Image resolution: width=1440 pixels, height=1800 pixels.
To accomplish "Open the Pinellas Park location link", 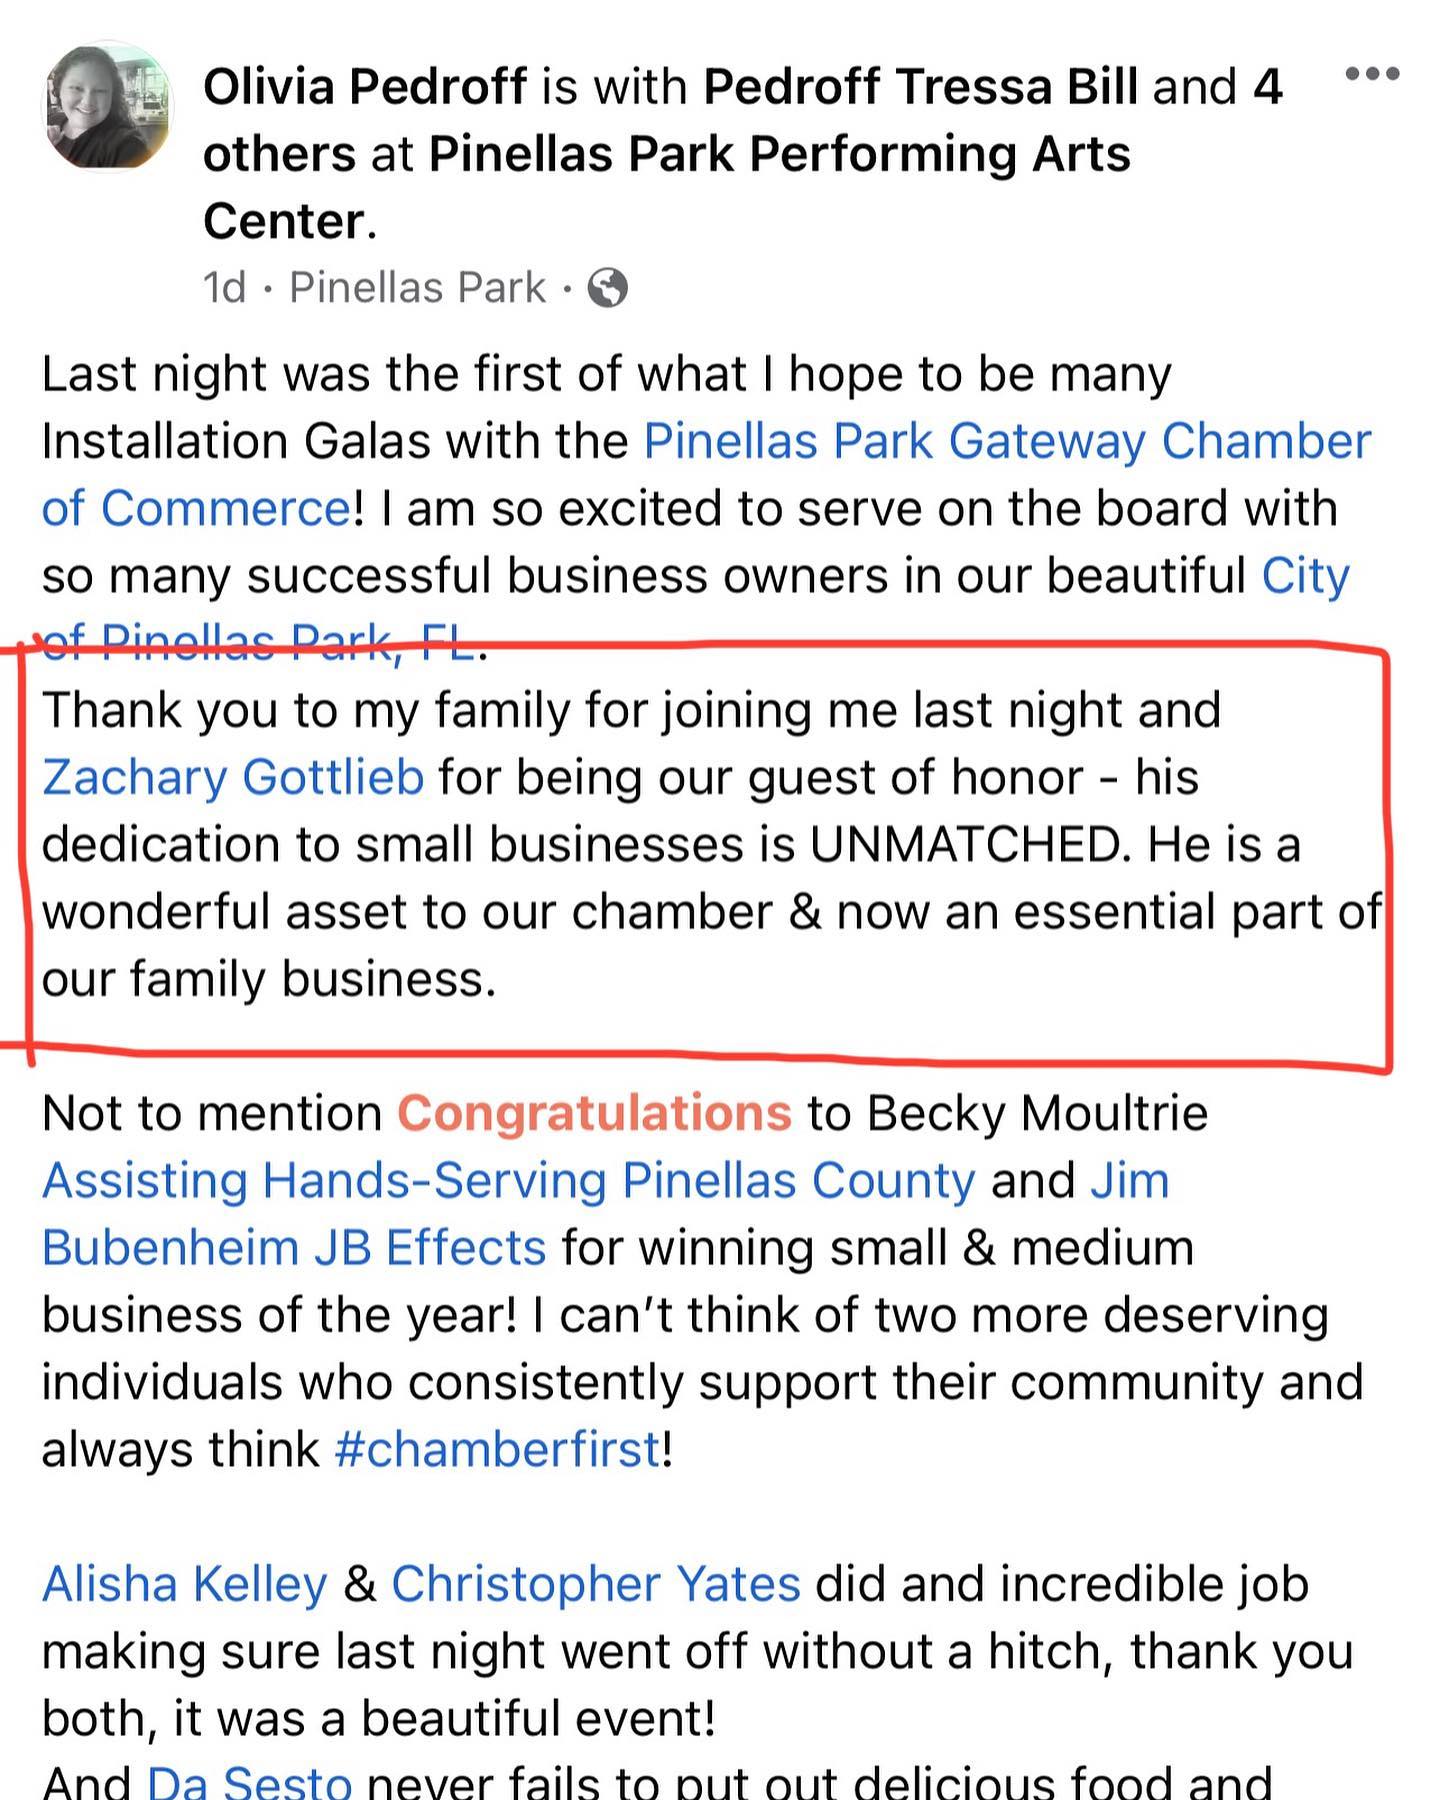I will click(417, 288).
